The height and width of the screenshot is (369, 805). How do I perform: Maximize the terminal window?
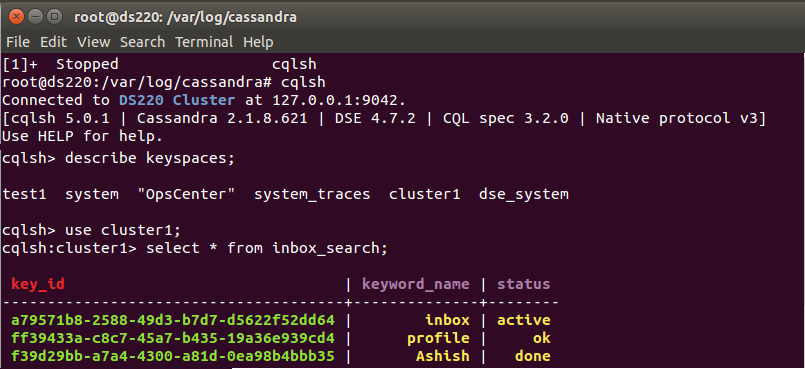coord(54,17)
